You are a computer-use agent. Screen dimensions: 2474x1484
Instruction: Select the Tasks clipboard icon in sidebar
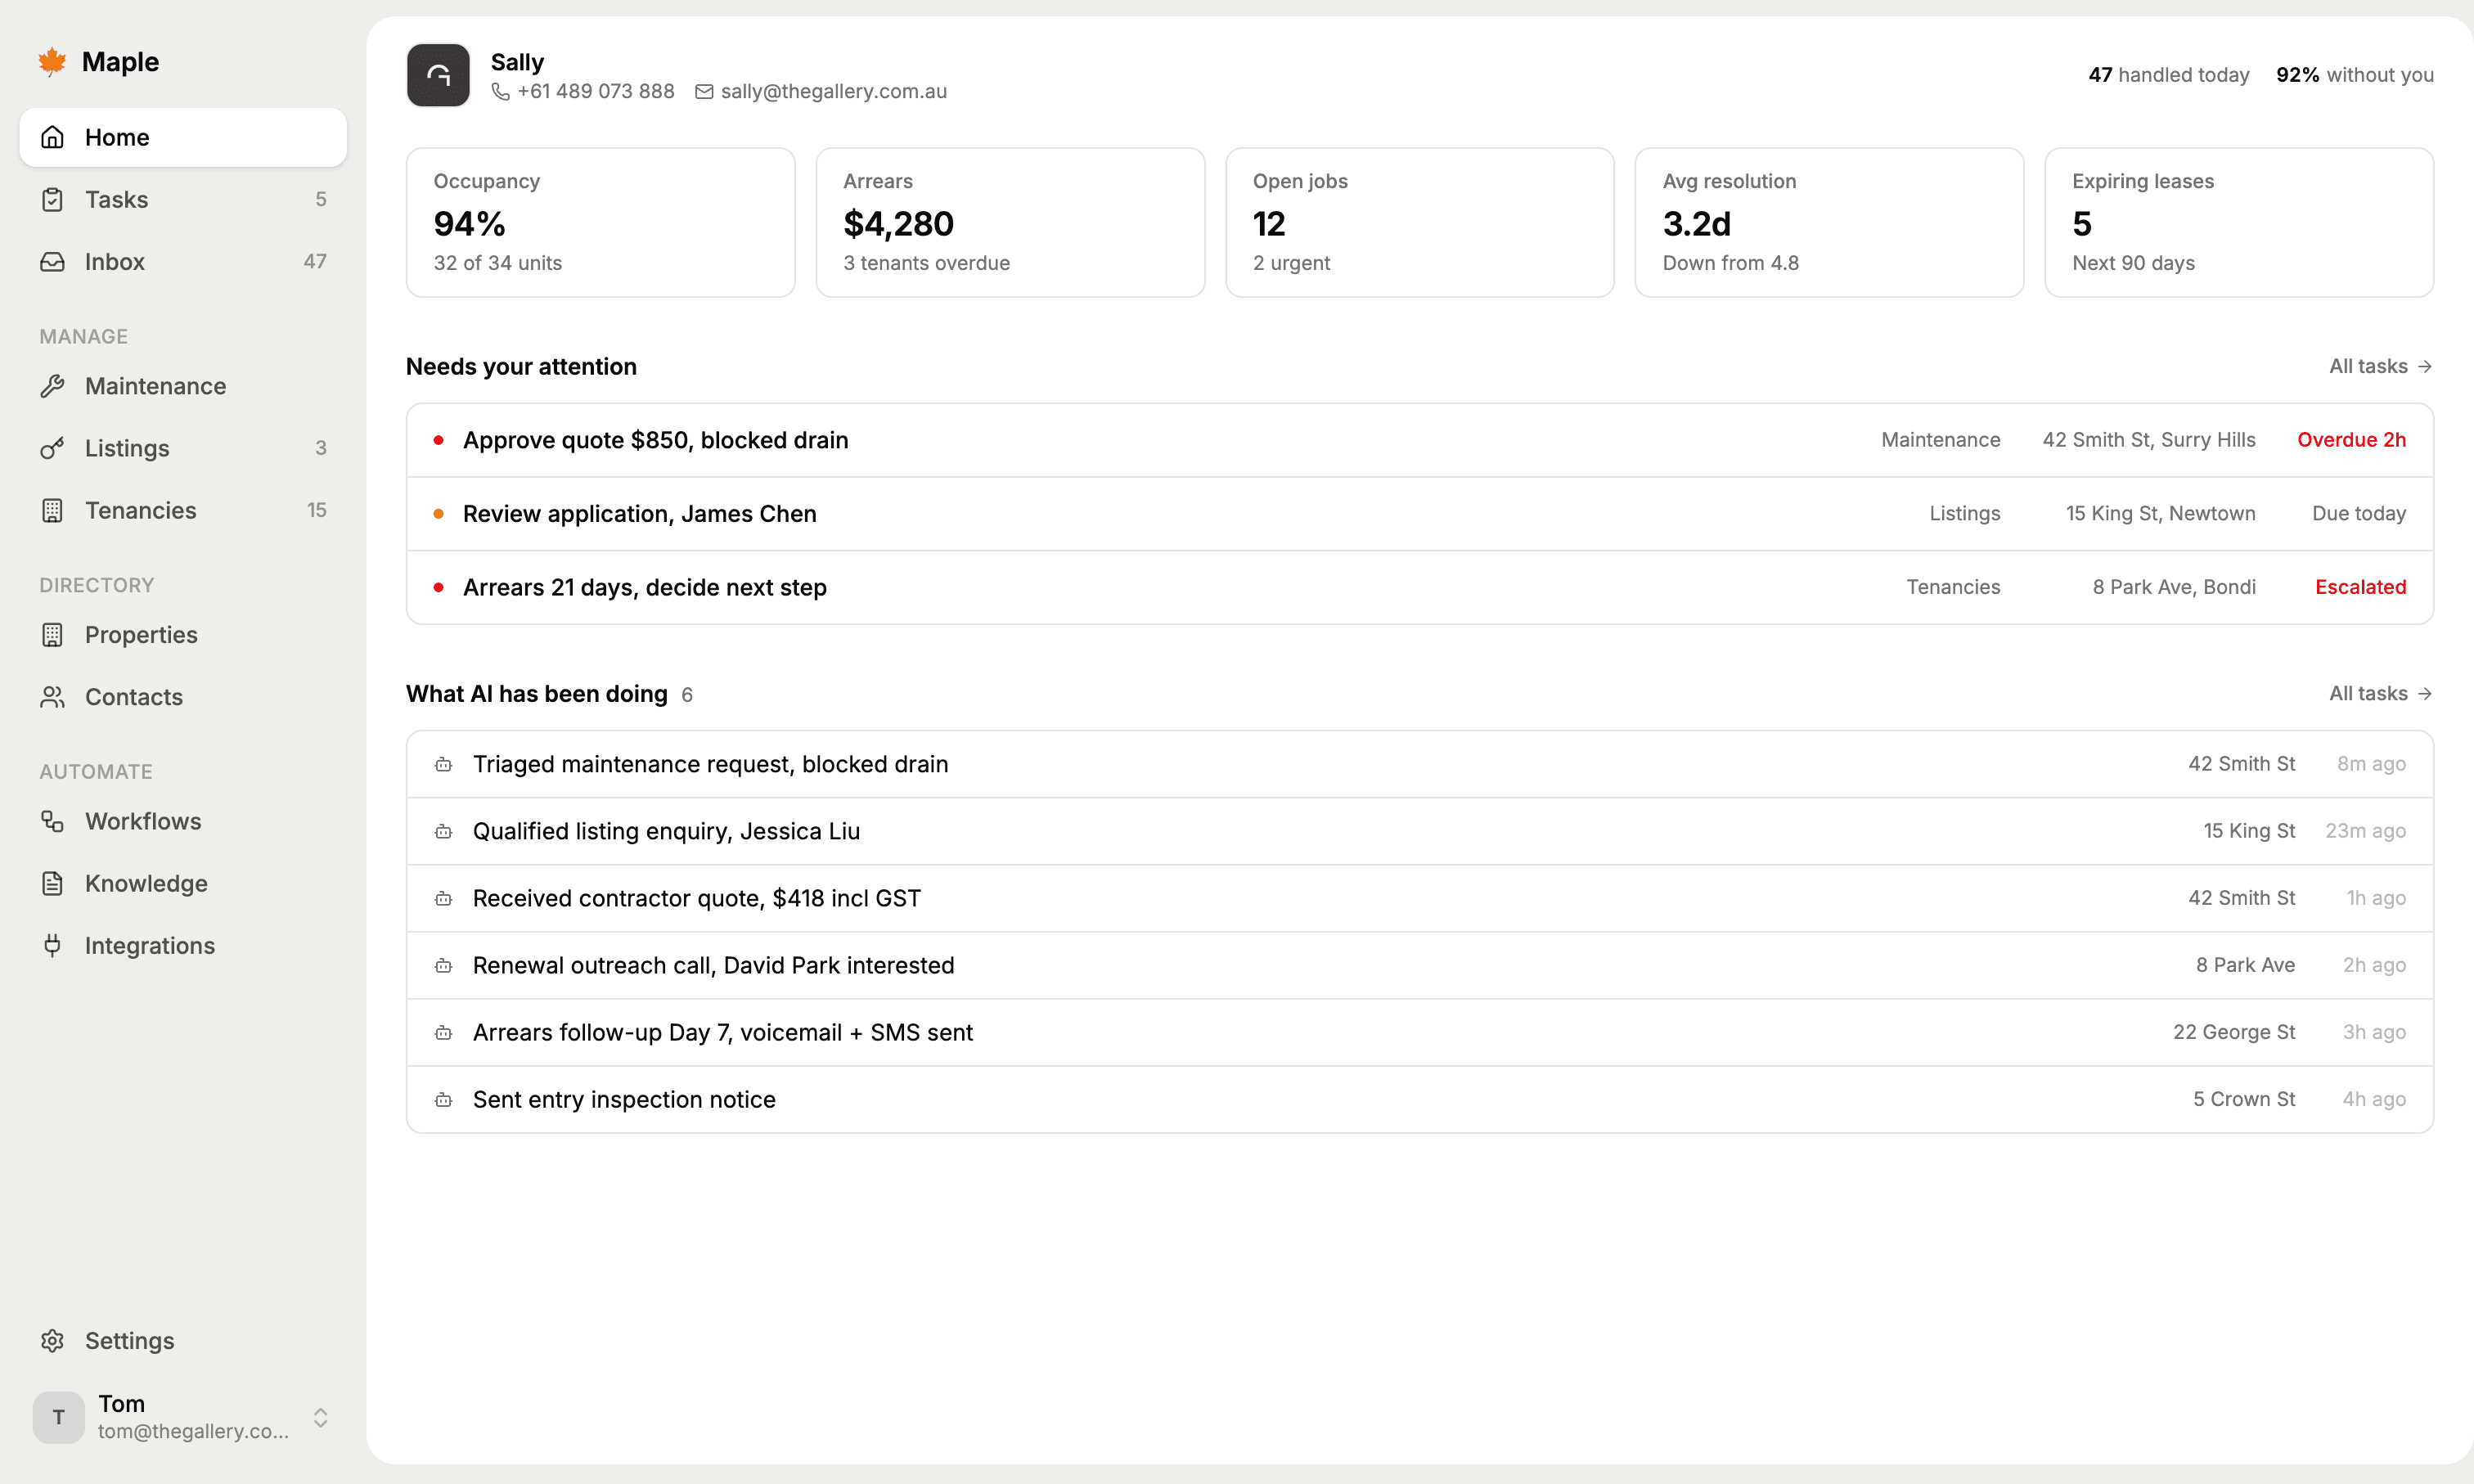tap(53, 199)
